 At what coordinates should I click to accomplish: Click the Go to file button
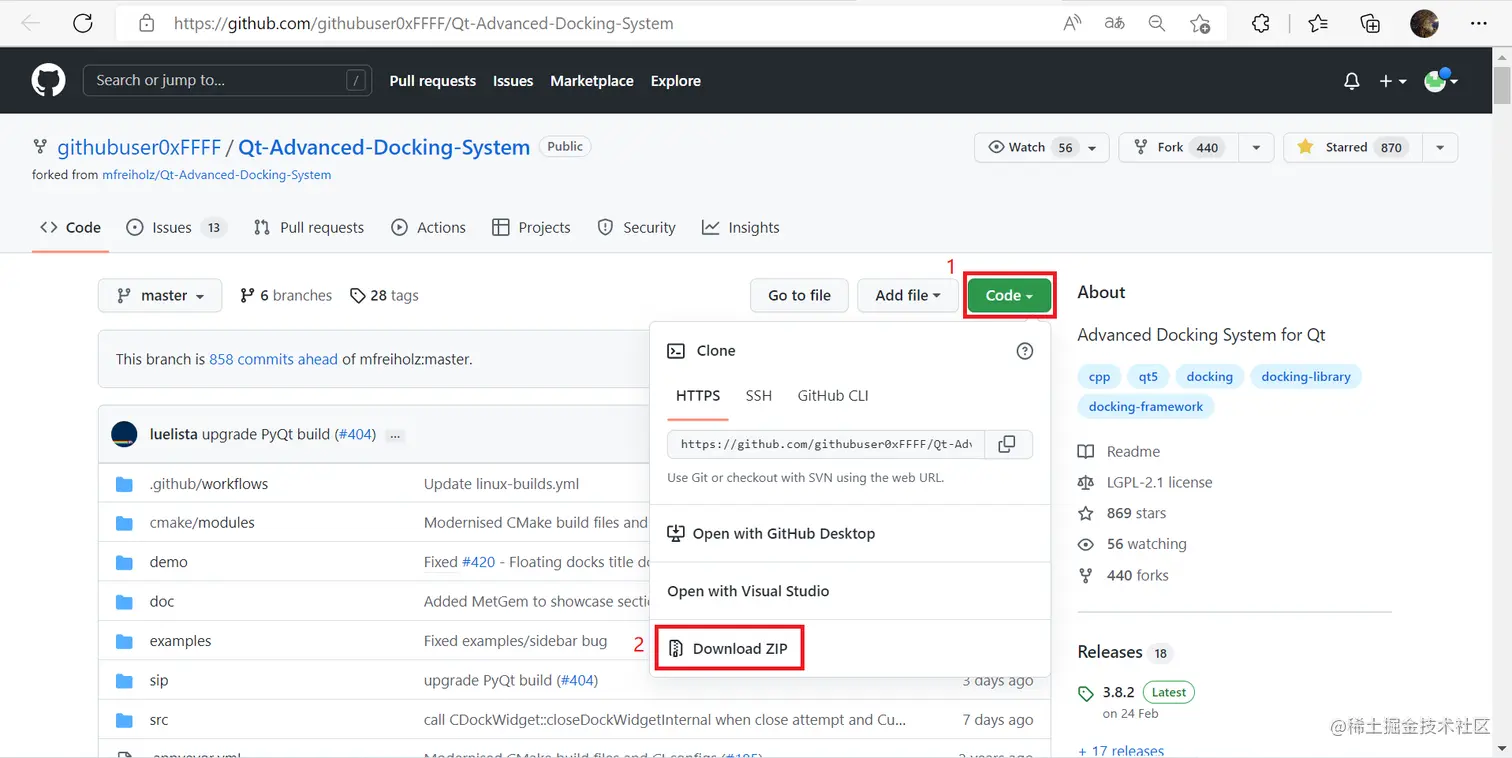[800, 296]
